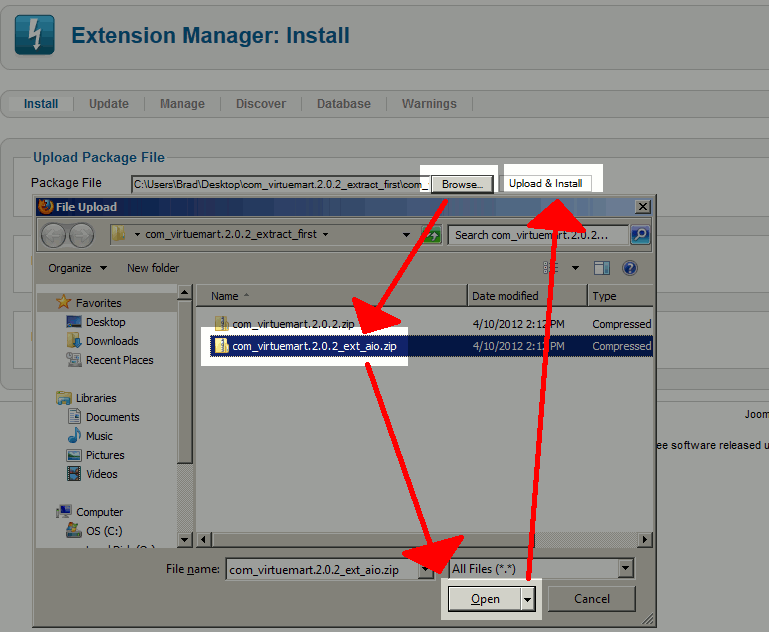Click the OS (C:) drive icon
Image resolution: width=769 pixels, height=632 pixels.
pyautogui.click(x=74, y=530)
